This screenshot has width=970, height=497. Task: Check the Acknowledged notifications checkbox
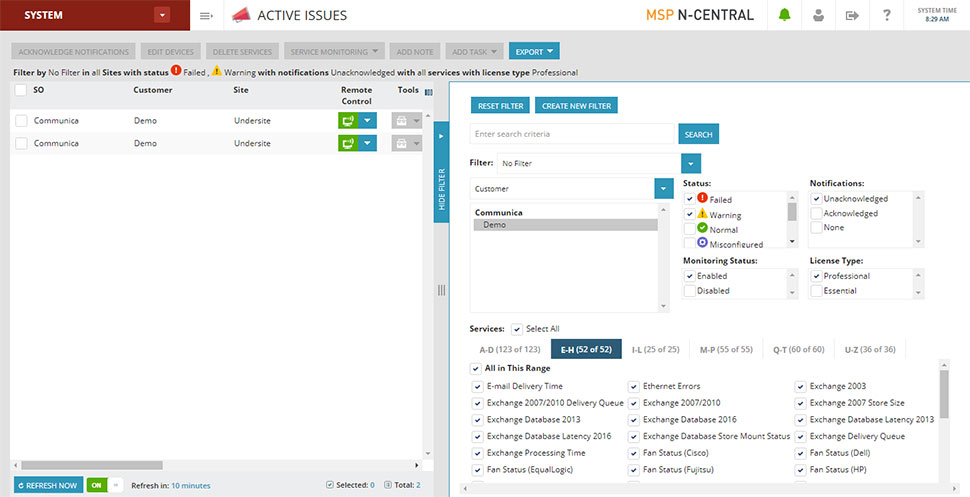(817, 214)
